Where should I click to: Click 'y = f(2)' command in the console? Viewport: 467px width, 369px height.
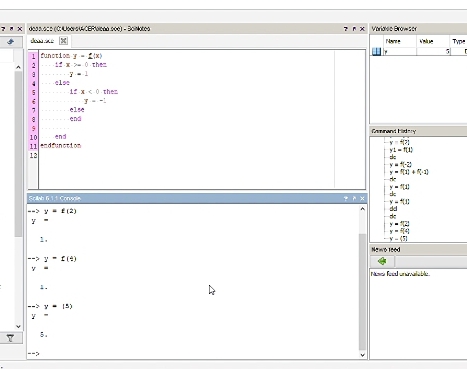tap(60, 211)
